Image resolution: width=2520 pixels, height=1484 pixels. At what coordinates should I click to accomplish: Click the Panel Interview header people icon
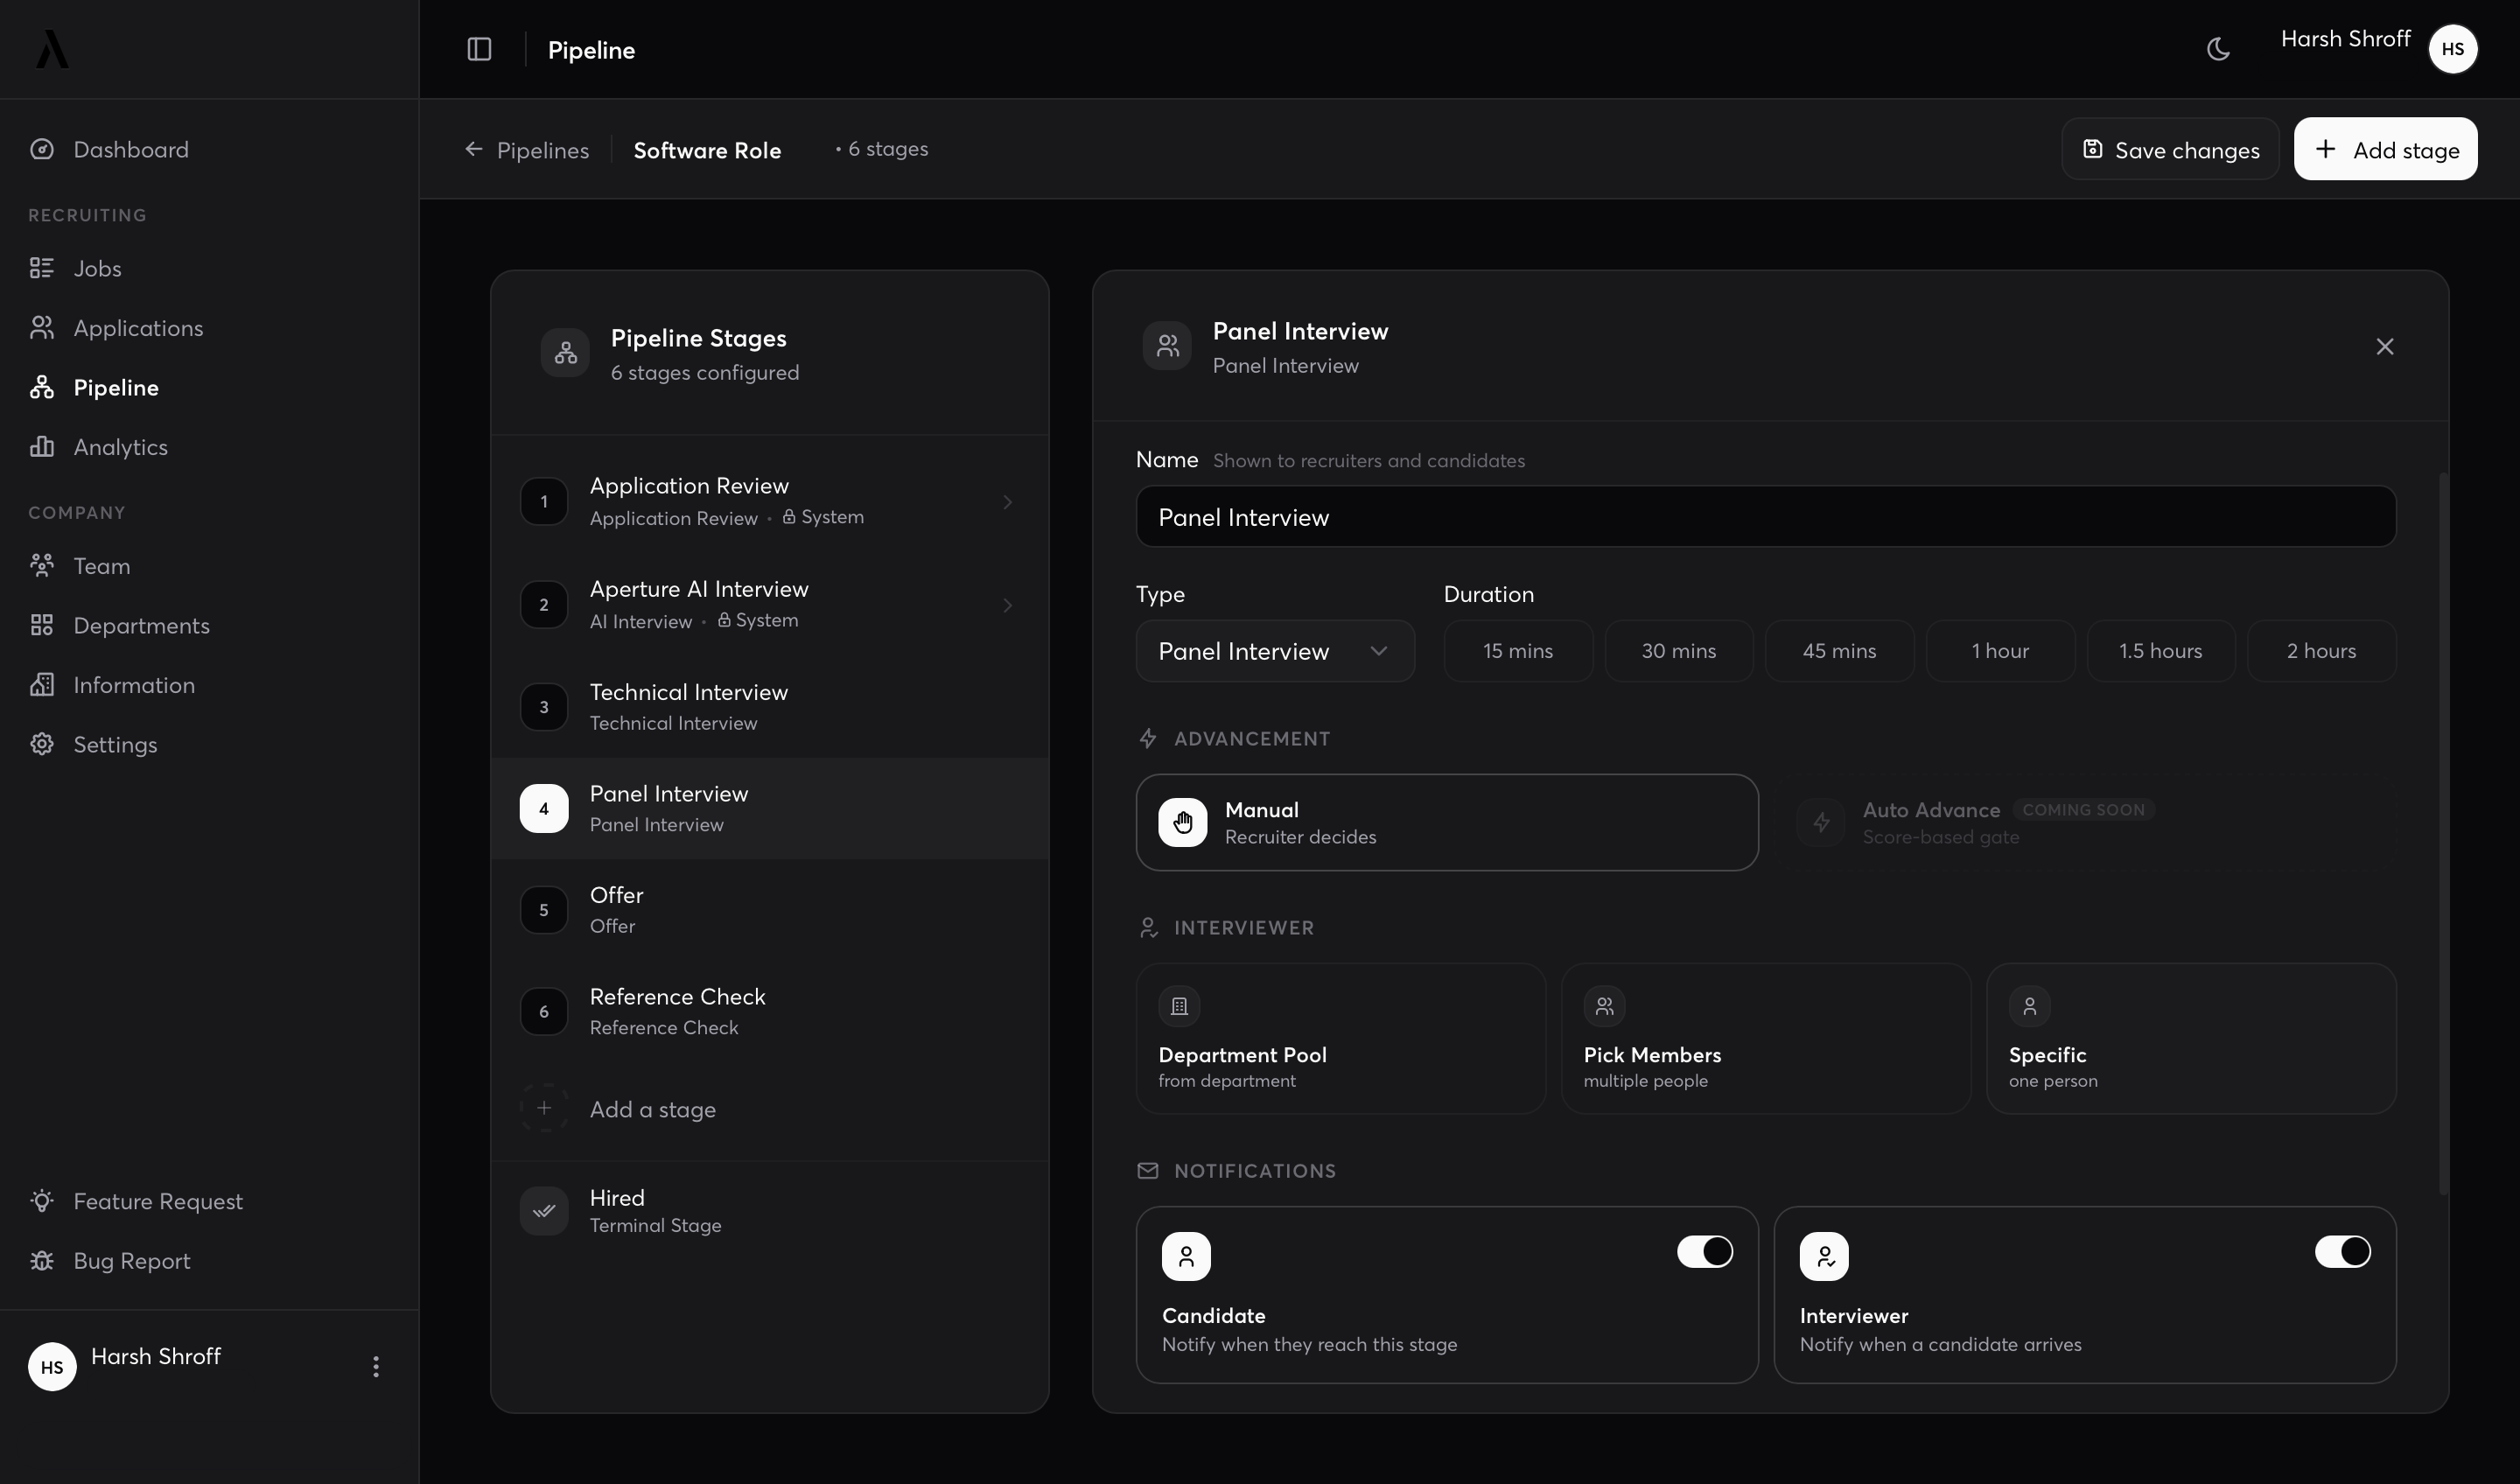(1167, 346)
